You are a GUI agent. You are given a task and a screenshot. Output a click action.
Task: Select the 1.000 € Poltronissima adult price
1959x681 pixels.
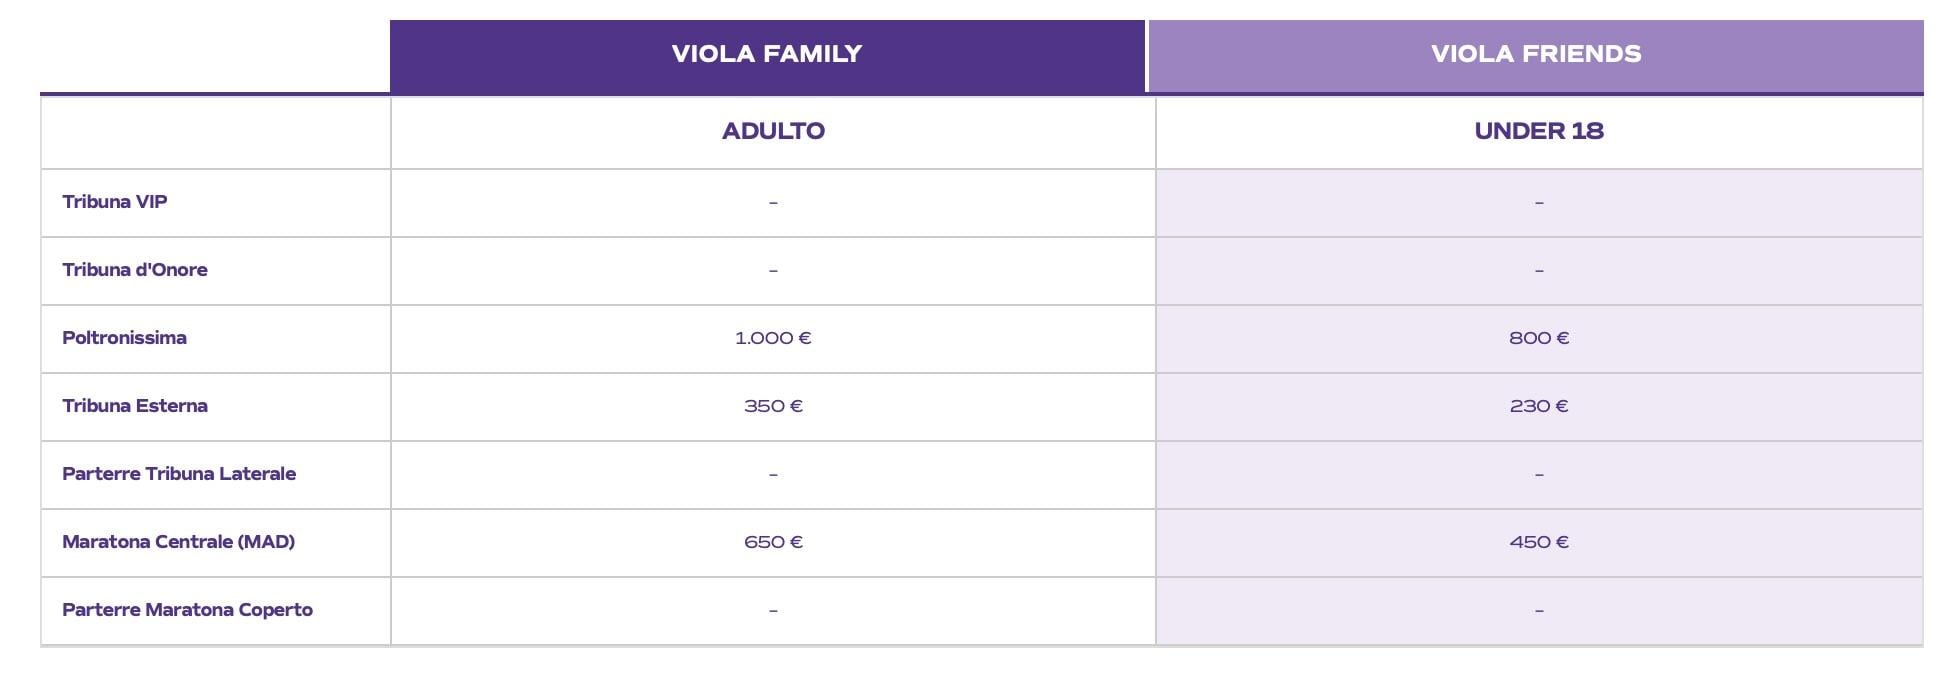pyautogui.click(x=773, y=338)
